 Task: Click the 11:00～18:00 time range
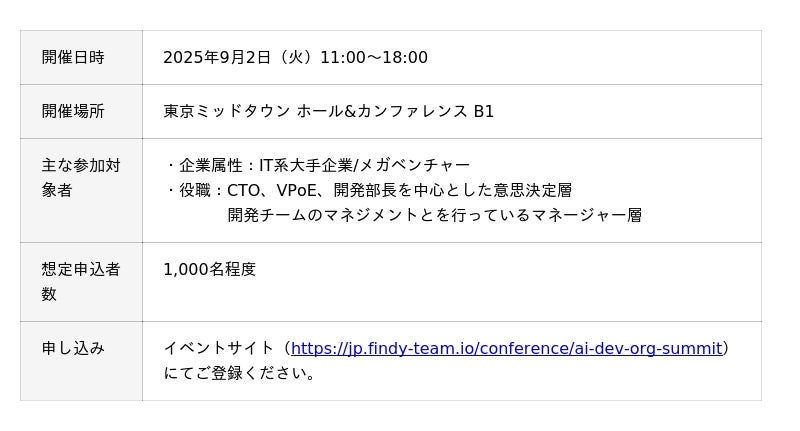(374, 57)
